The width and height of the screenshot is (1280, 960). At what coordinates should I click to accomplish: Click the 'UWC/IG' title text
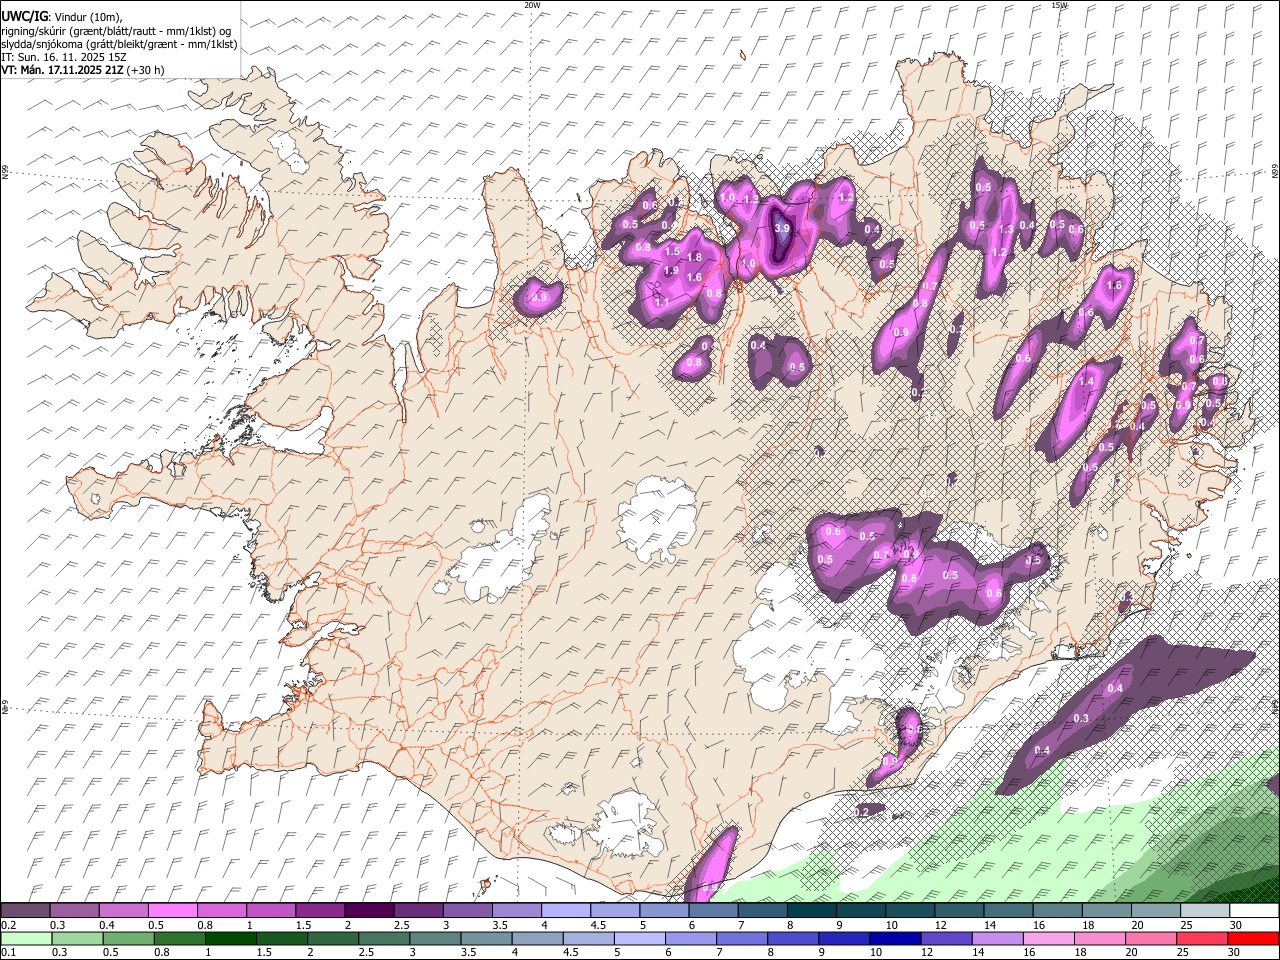click(24, 16)
